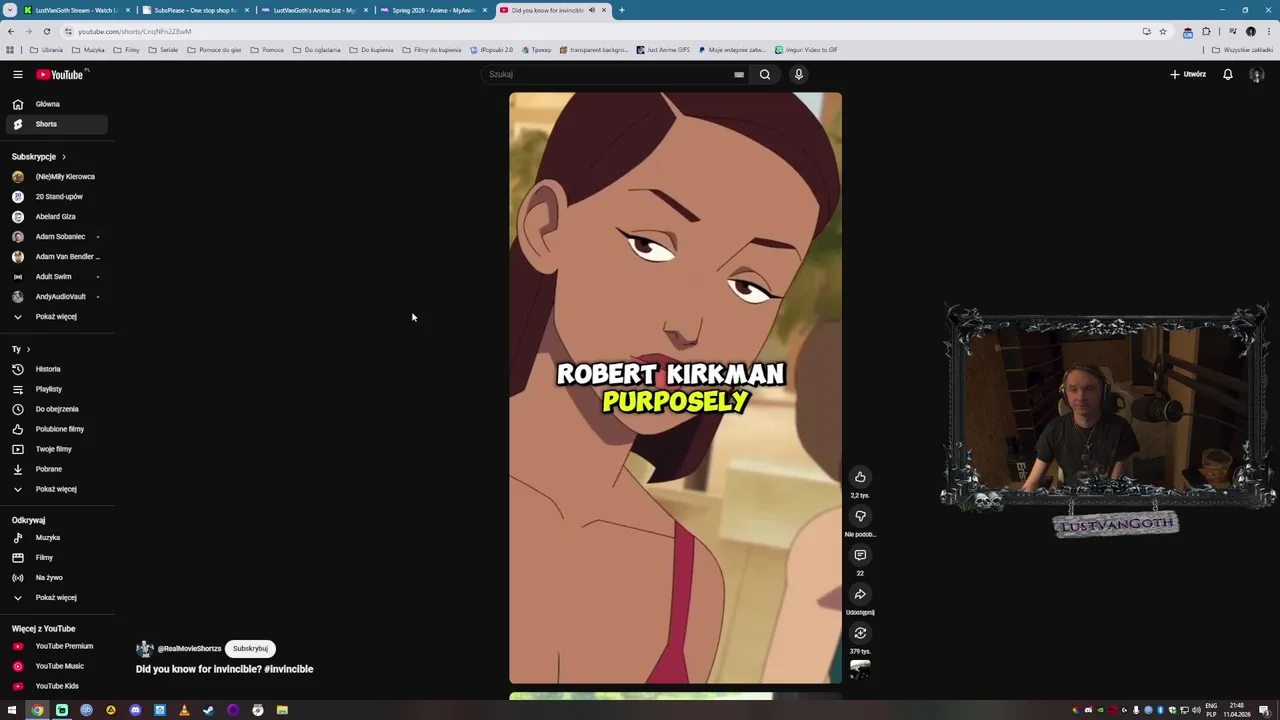Open Adam Van Bendler channel subscription
This screenshot has width=1280, height=720.
(x=55, y=257)
